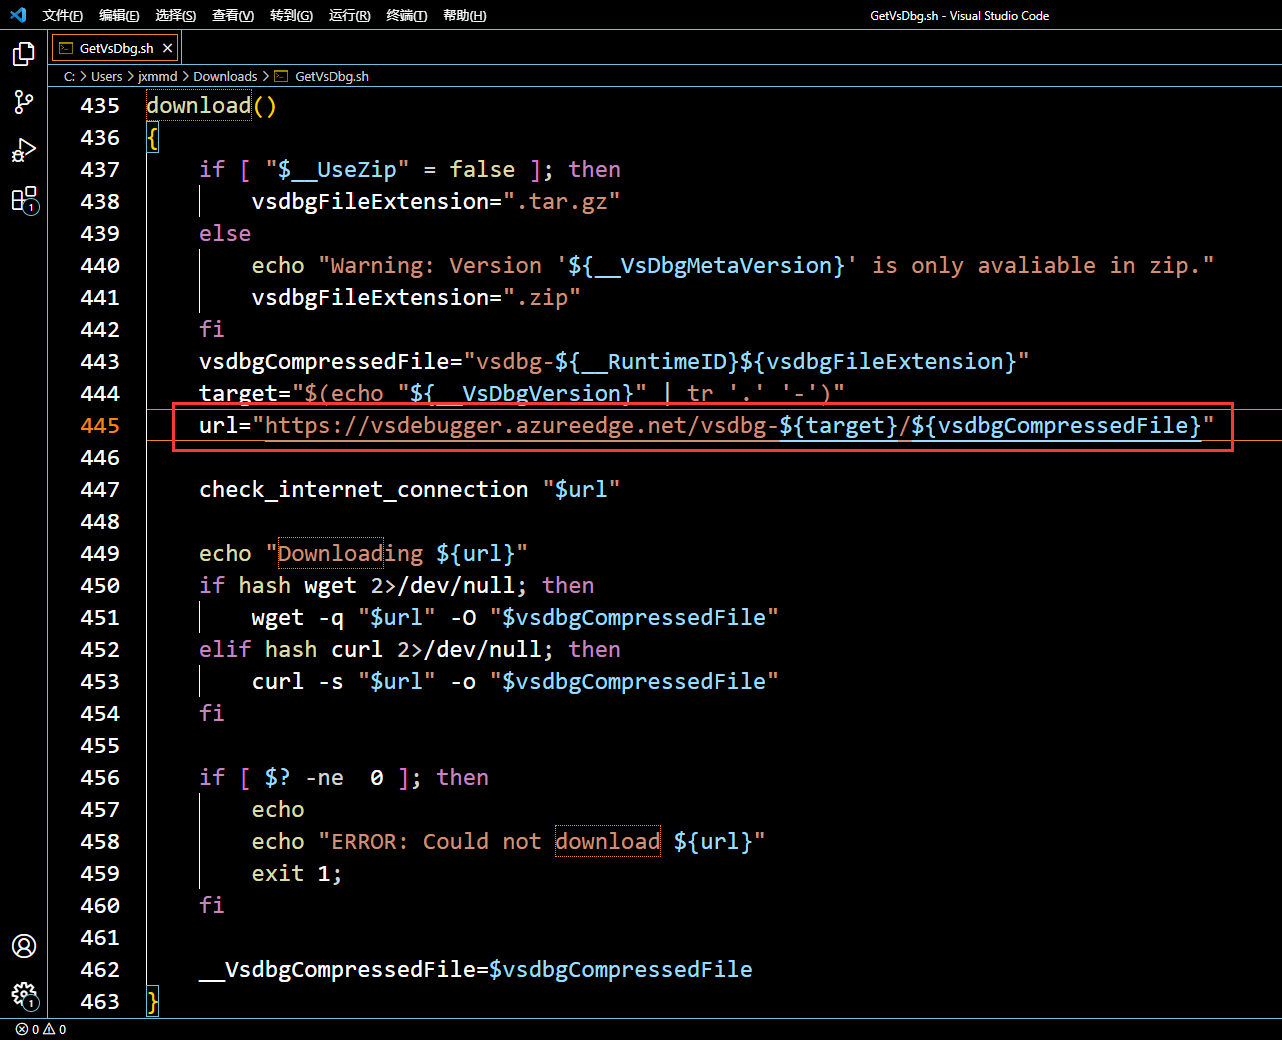Close the GetVsDbg.sh tab

pyautogui.click(x=168, y=47)
